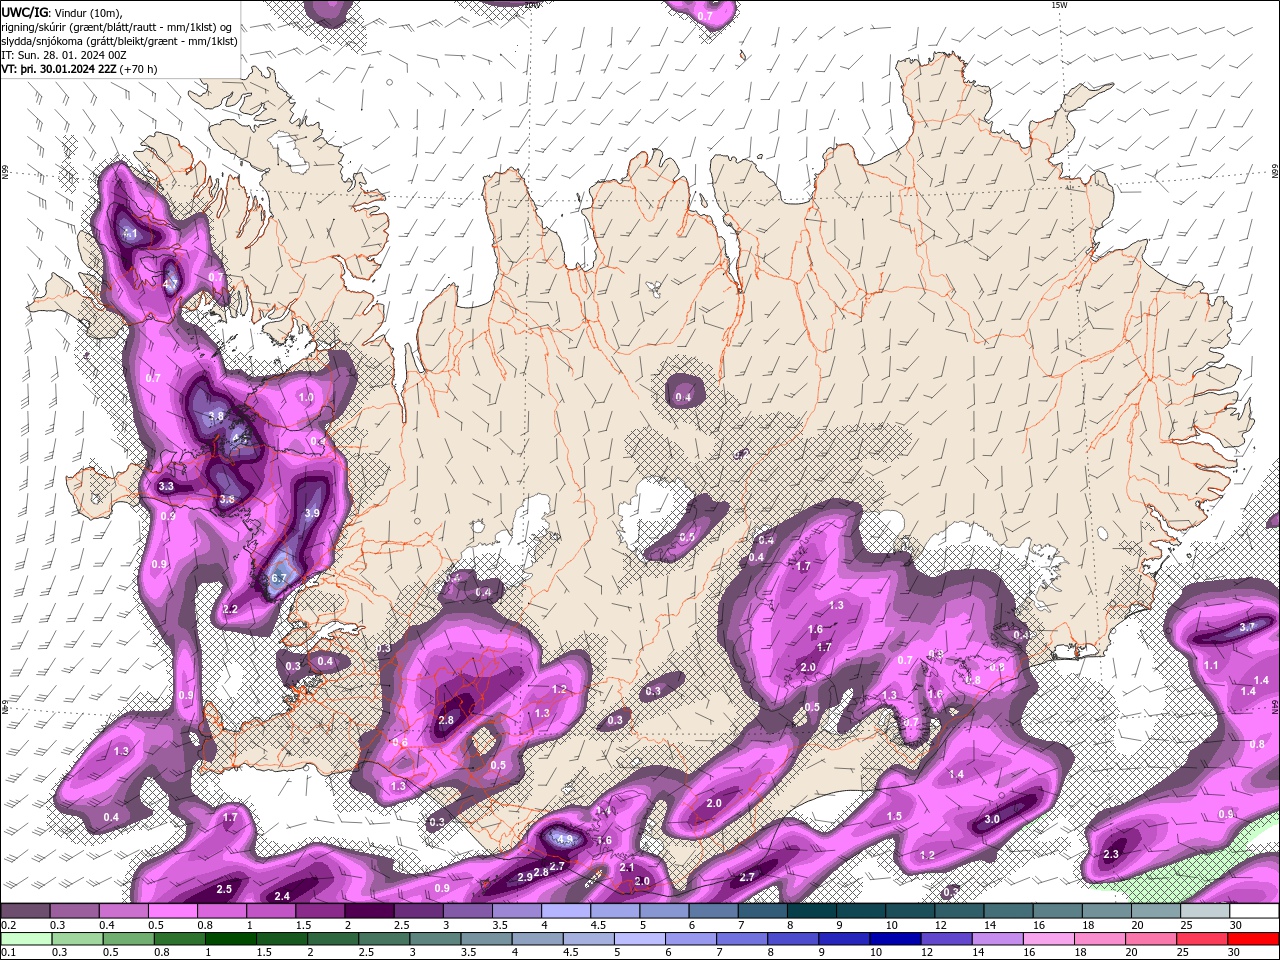Click the 0.6 precipitation value in the southwest
The image size is (1280, 960).
point(399,743)
